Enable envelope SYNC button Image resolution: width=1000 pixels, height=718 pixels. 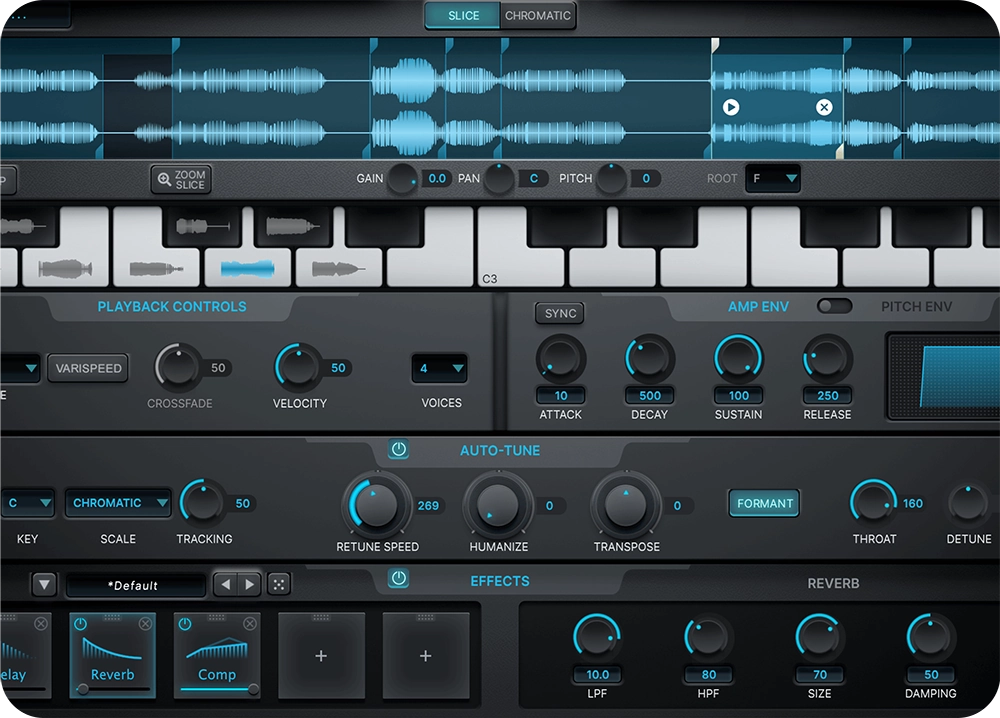click(x=560, y=314)
